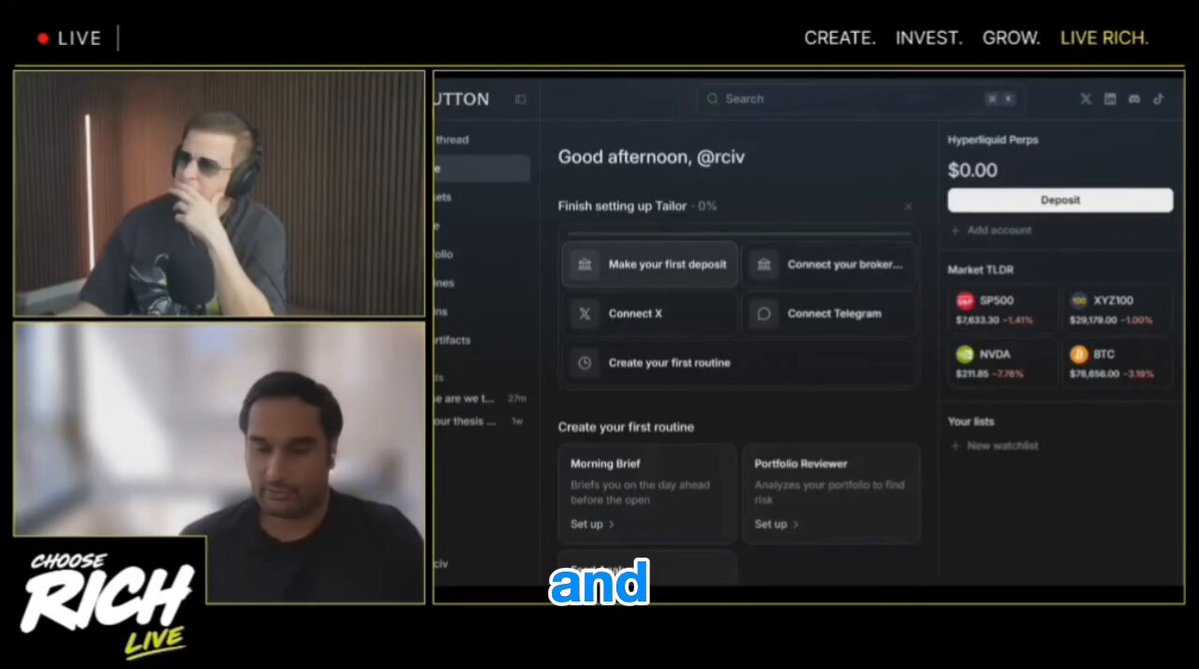Click the setup progress bar at 0%
This screenshot has width=1199, height=669.
tap(739, 232)
